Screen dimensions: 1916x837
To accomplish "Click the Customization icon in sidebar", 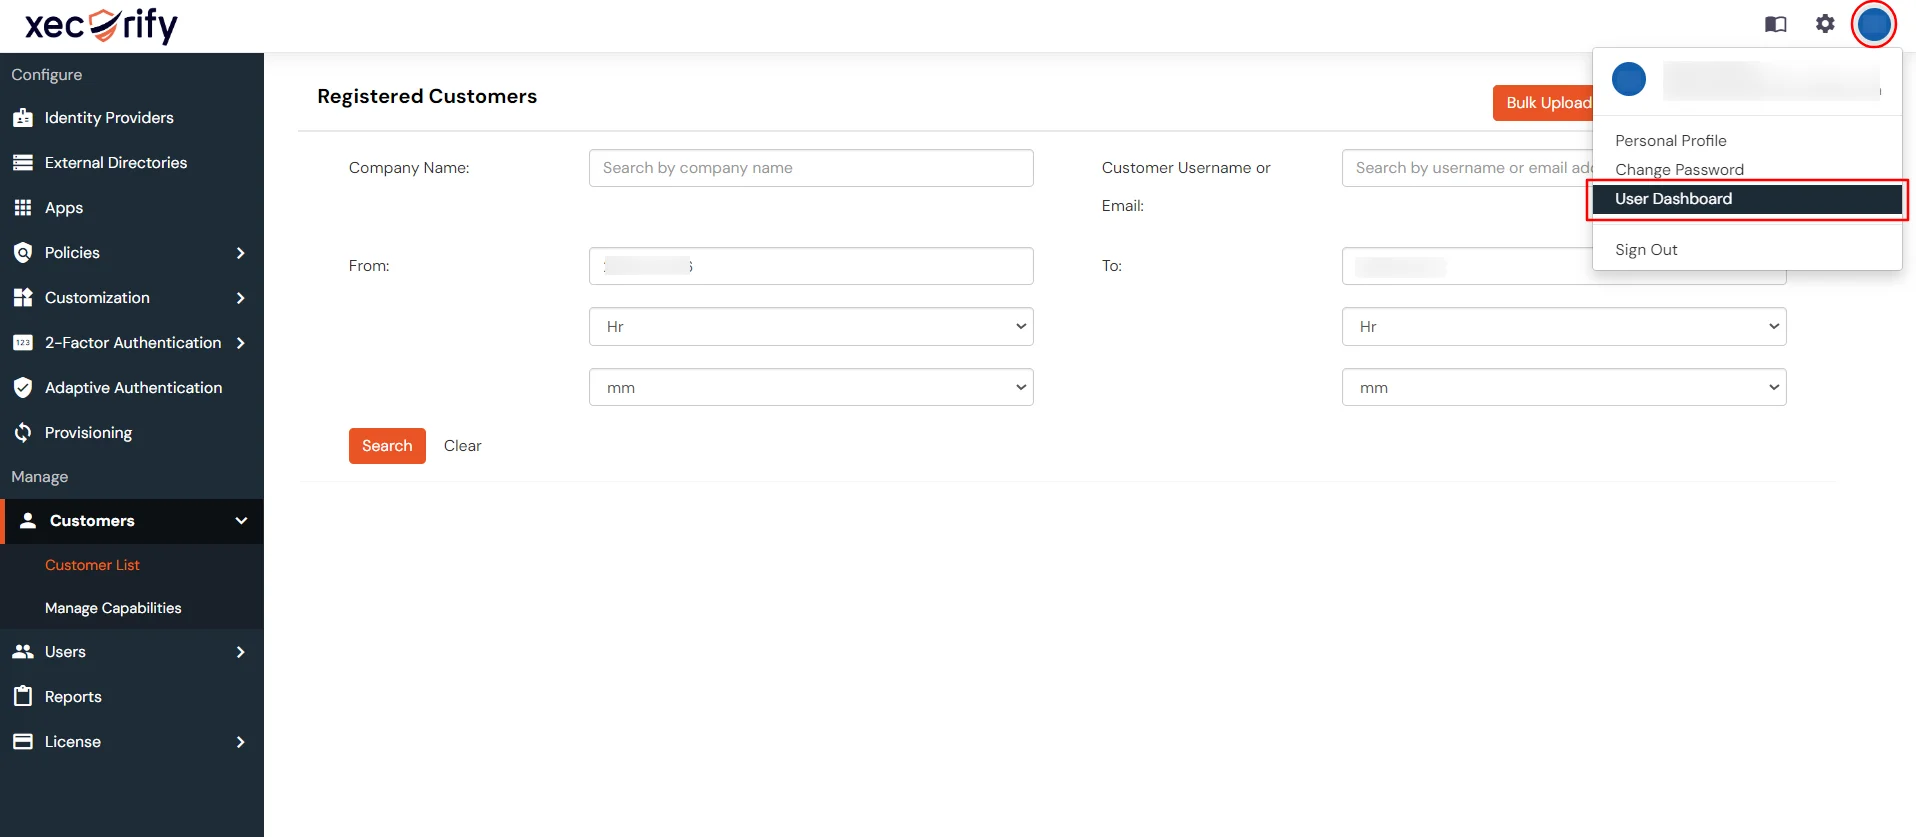I will point(23,298).
